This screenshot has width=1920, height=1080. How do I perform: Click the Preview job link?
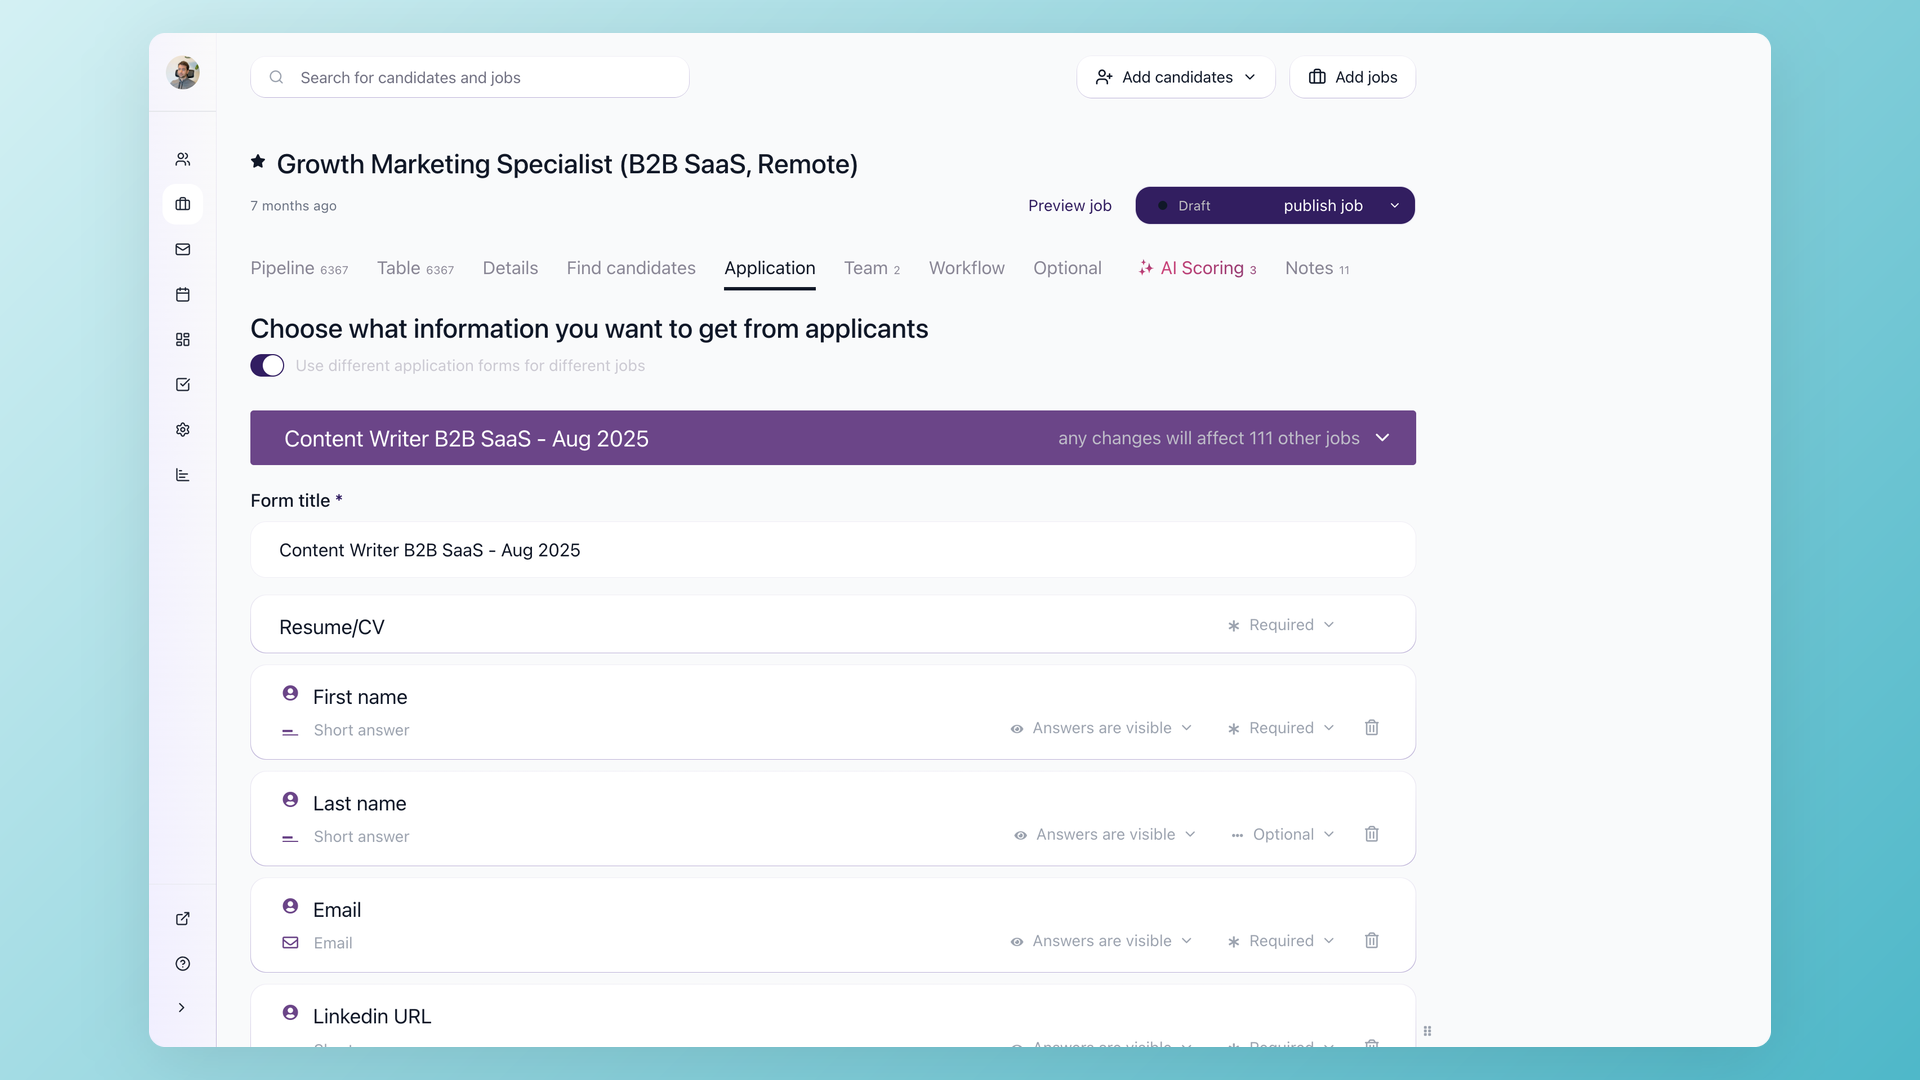(x=1070, y=206)
